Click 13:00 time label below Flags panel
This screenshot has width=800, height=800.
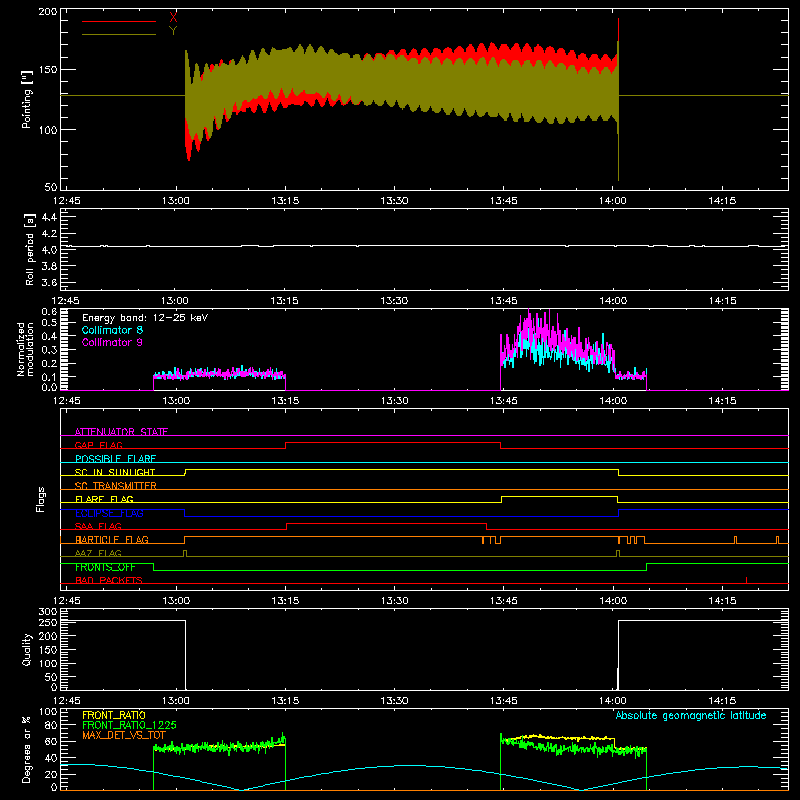click(176, 601)
